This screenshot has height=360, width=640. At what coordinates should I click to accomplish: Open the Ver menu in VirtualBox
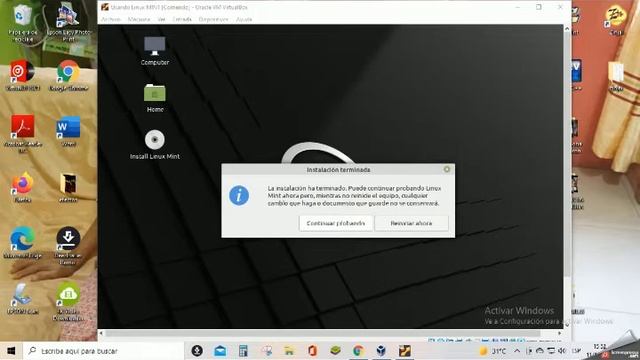tap(162, 19)
